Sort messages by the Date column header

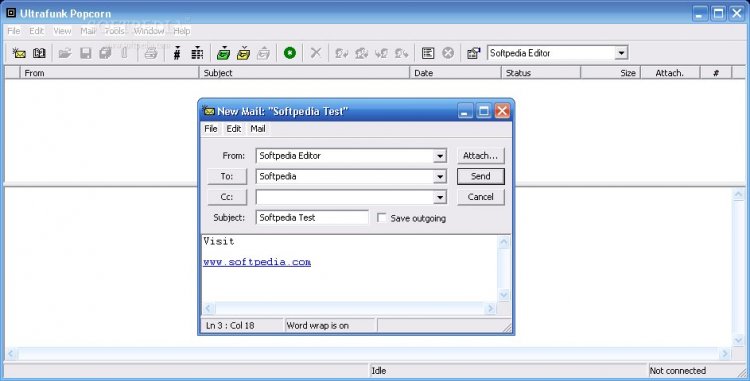pos(455,73)
